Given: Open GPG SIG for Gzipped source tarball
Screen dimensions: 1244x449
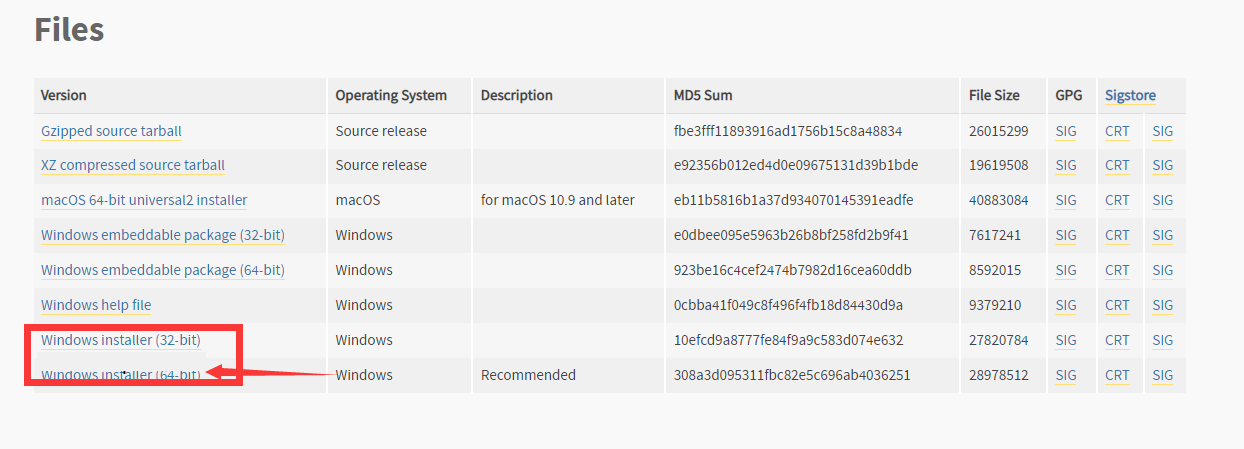Looking at the screenshot, I should (1066, 131).
